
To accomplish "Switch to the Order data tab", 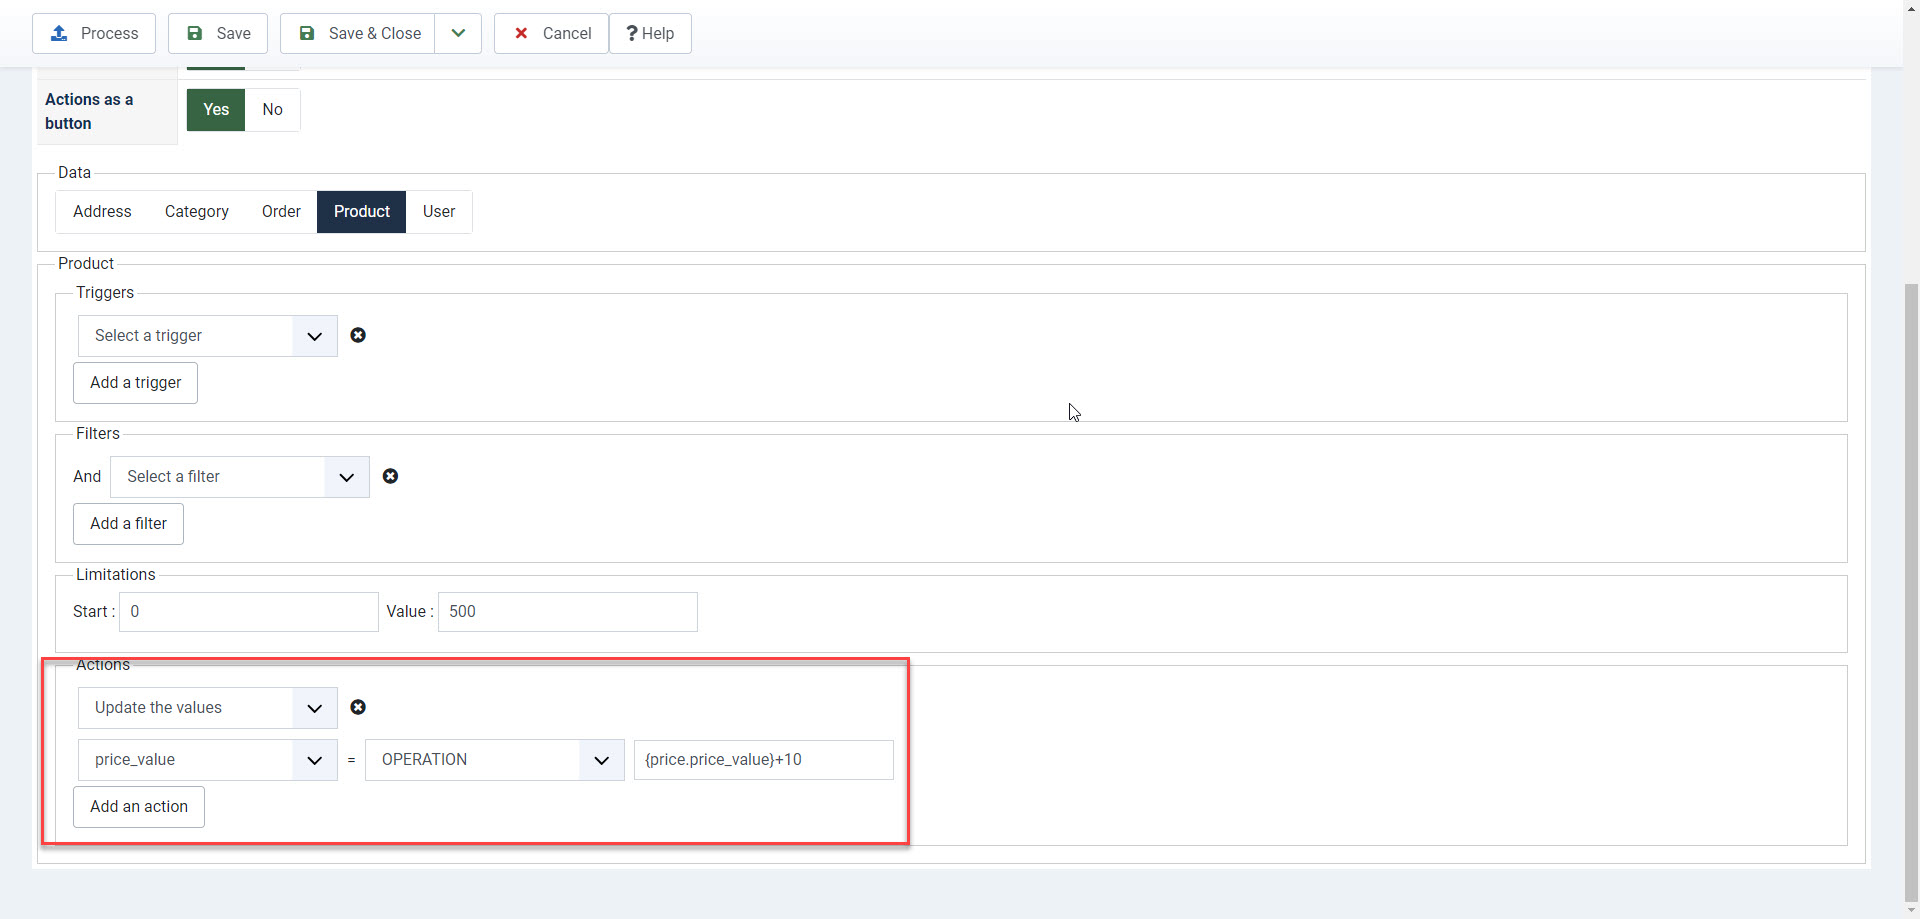I will coord(281,212).
